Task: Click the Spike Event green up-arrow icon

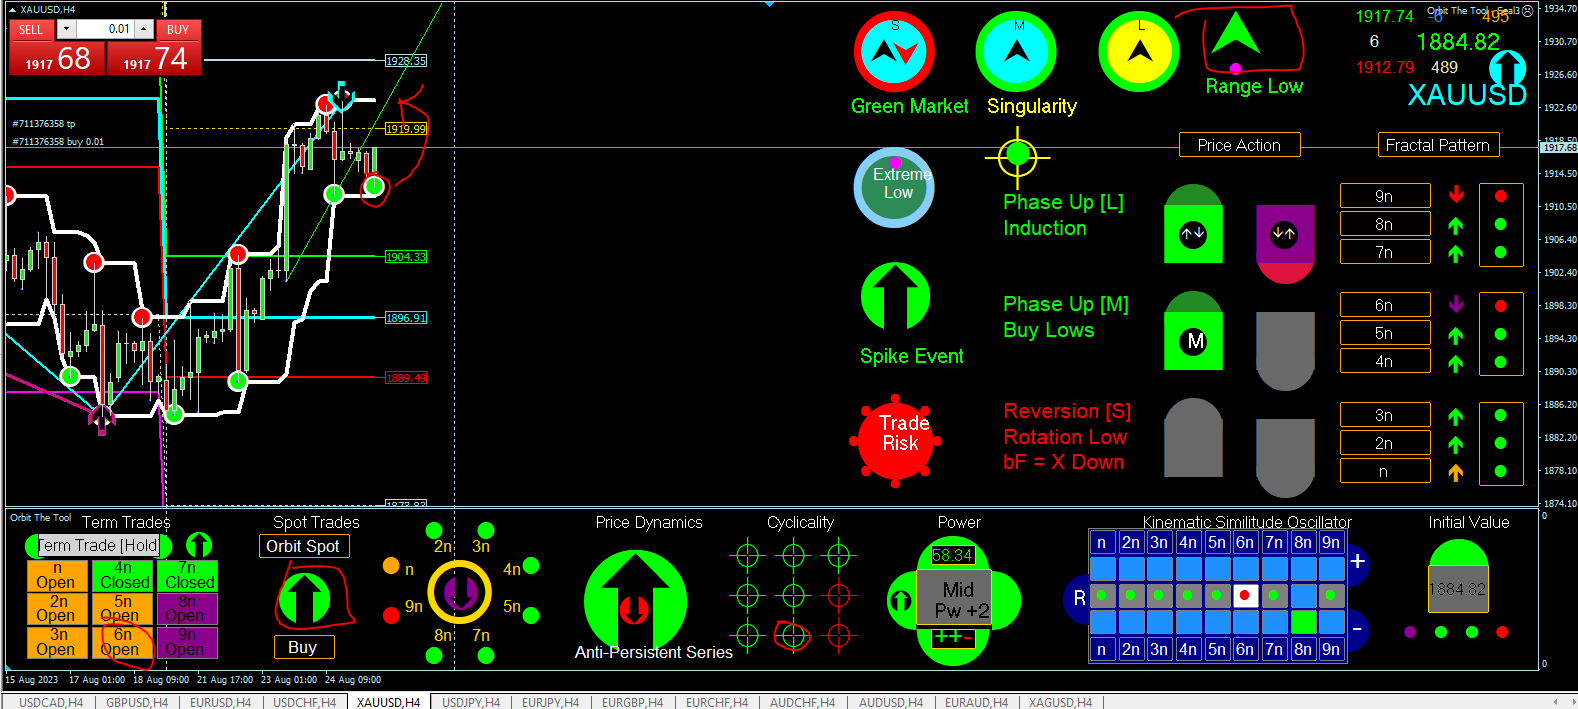Action: [x=895, y=296]
